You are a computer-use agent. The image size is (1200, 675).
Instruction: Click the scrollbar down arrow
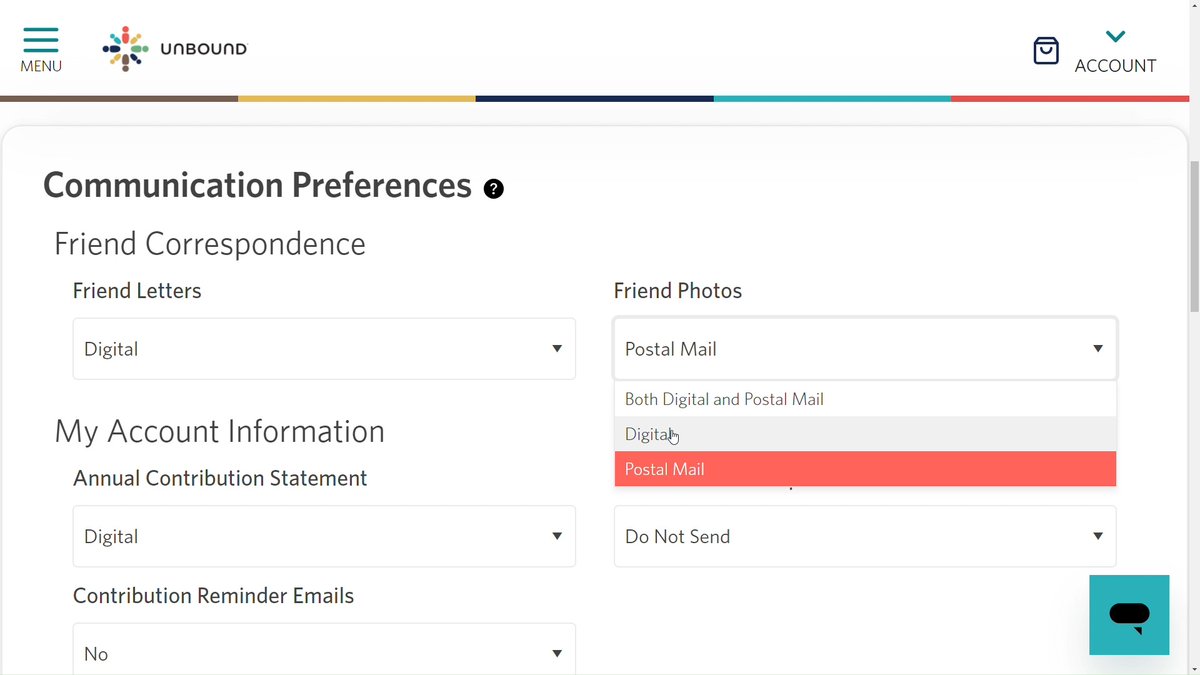(1194, 668)
